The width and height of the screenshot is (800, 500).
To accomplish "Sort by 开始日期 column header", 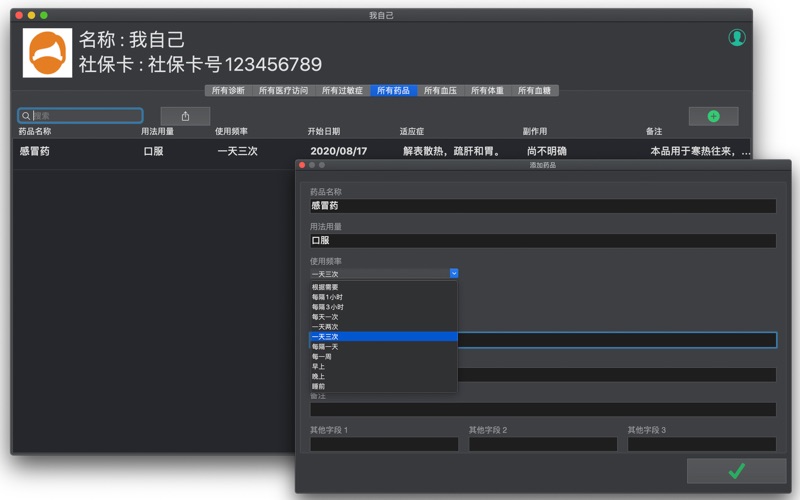I will [324, 131].
